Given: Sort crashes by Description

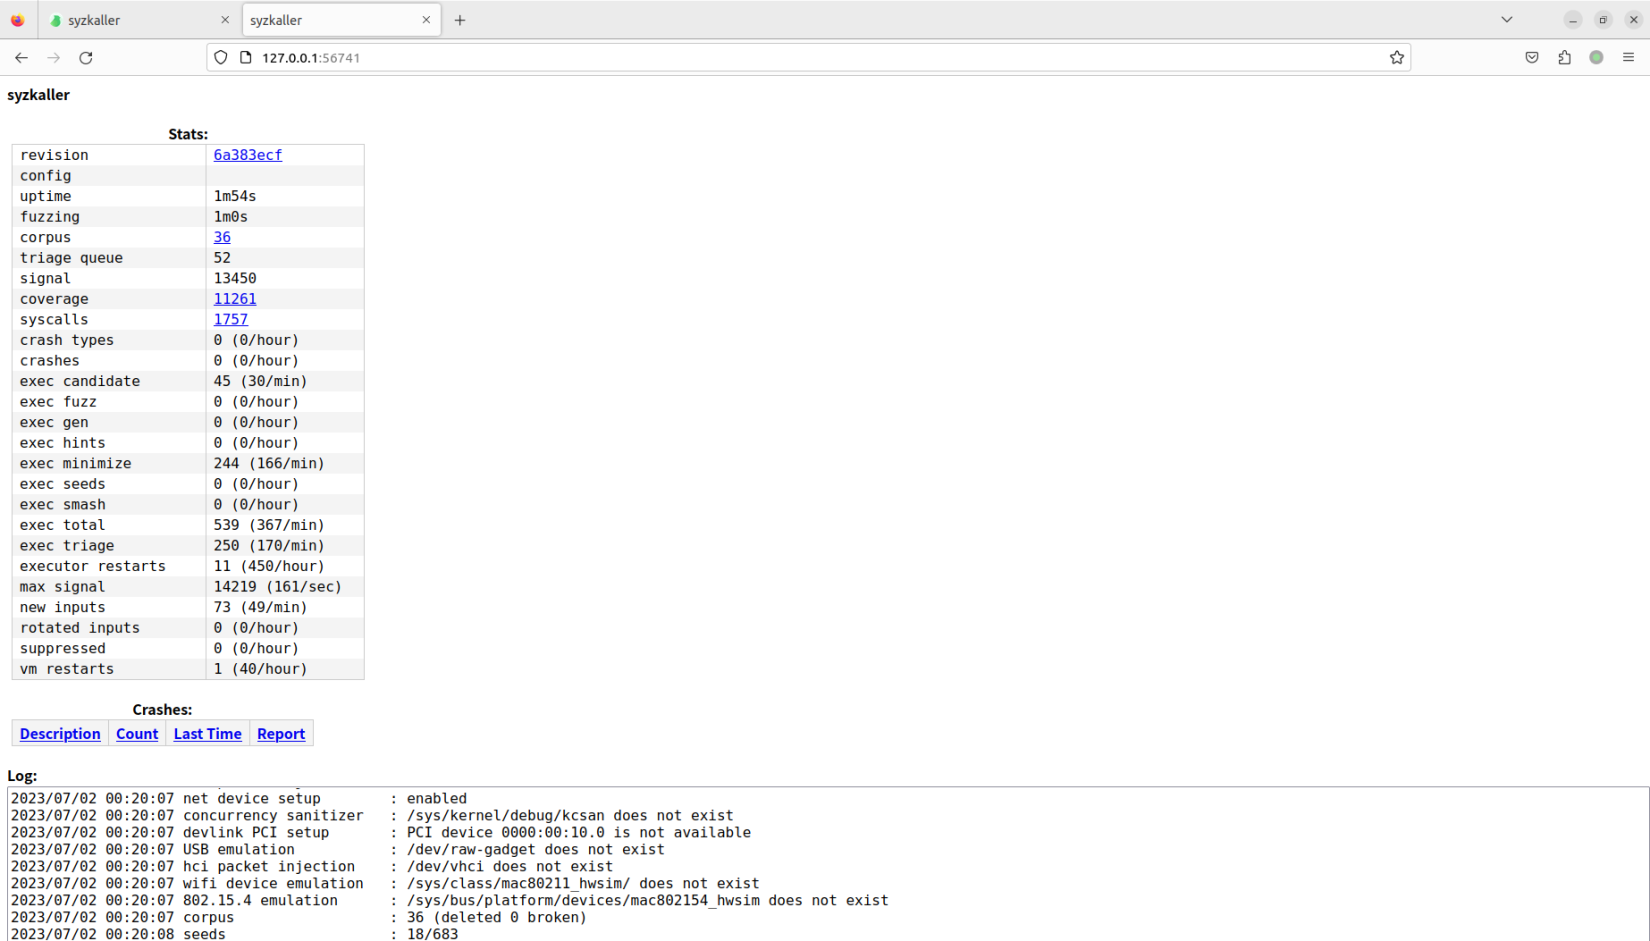Looking at the screenshot, I should (x=60, y=734).
